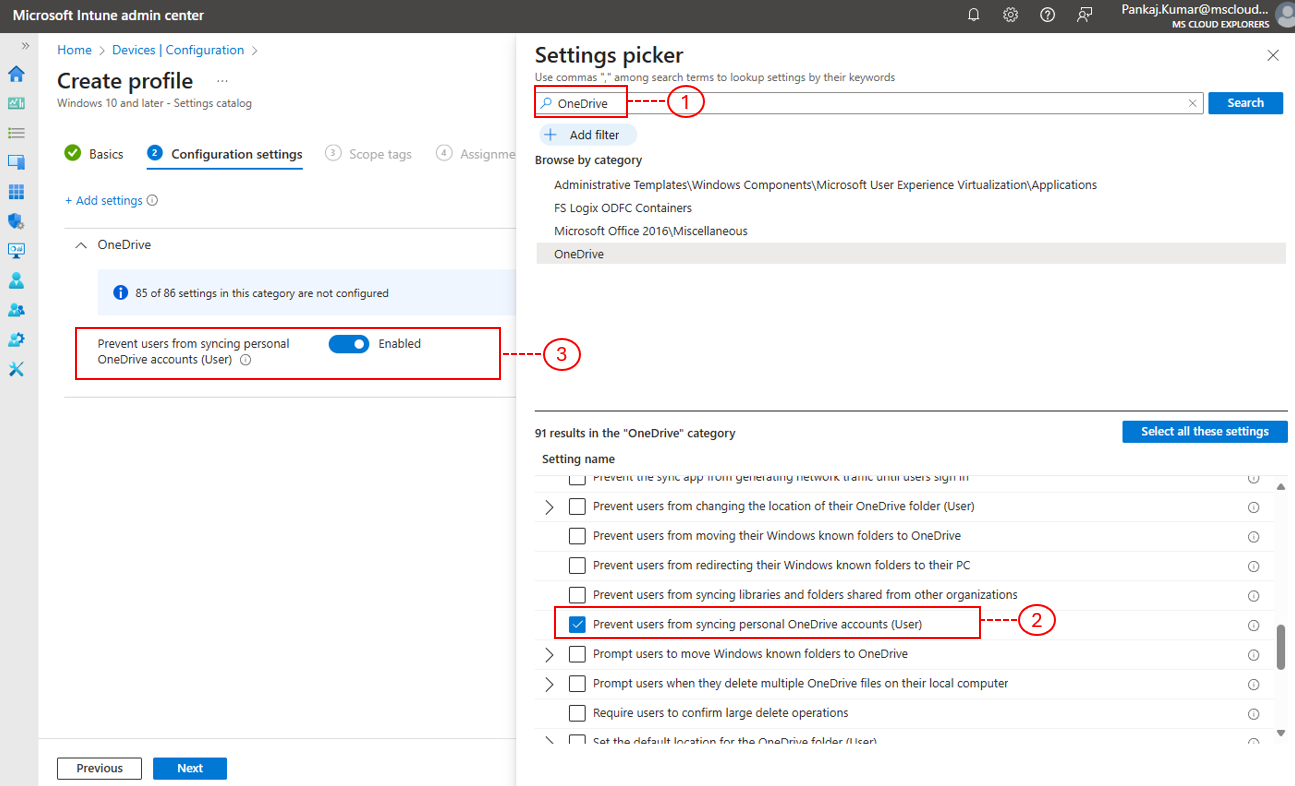Collapse the OneDrive settings group

point(82,245)
